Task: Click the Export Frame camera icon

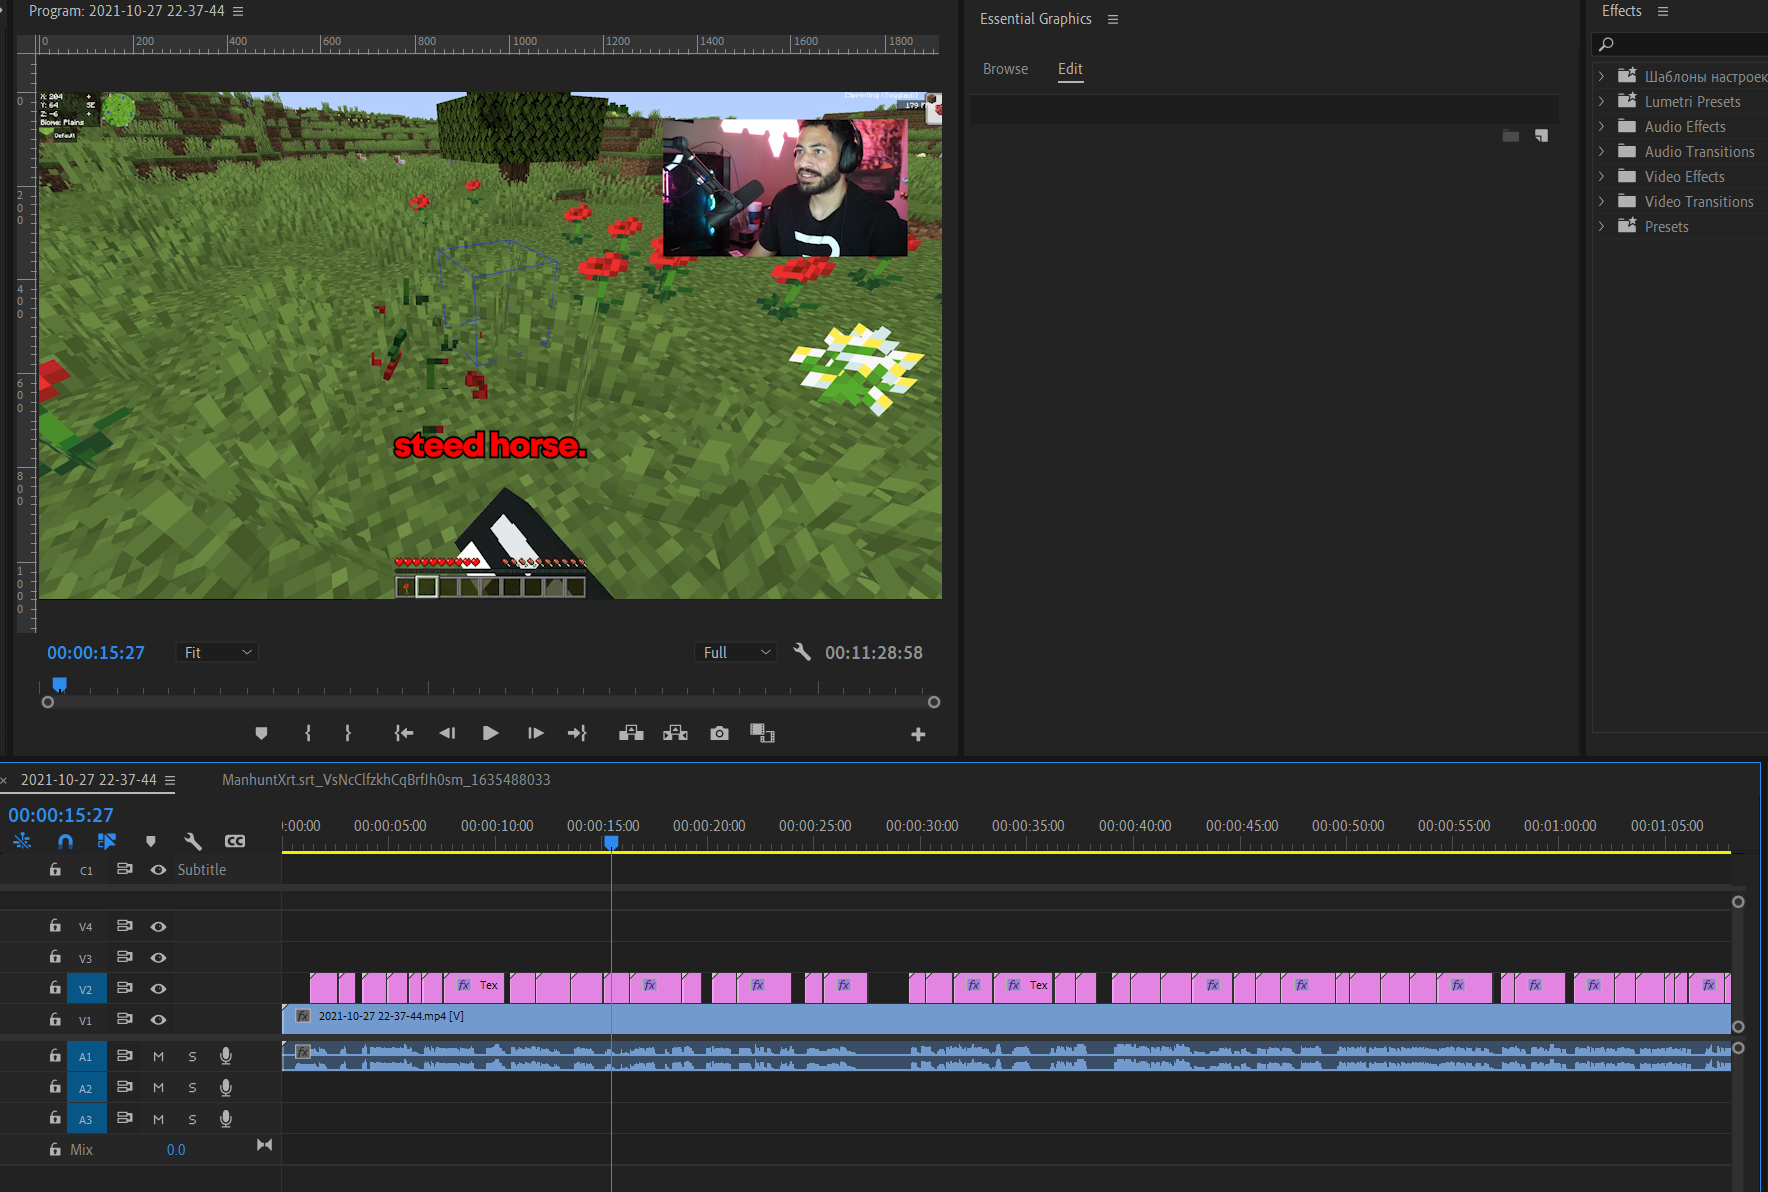Action: coord(719,733)
